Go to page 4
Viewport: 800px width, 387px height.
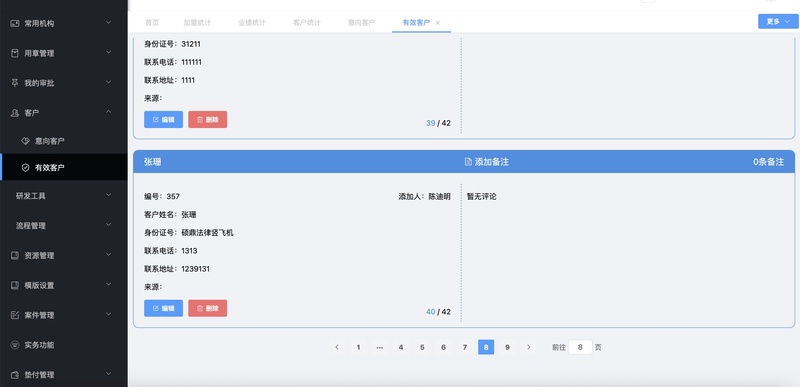click(401, 347)
